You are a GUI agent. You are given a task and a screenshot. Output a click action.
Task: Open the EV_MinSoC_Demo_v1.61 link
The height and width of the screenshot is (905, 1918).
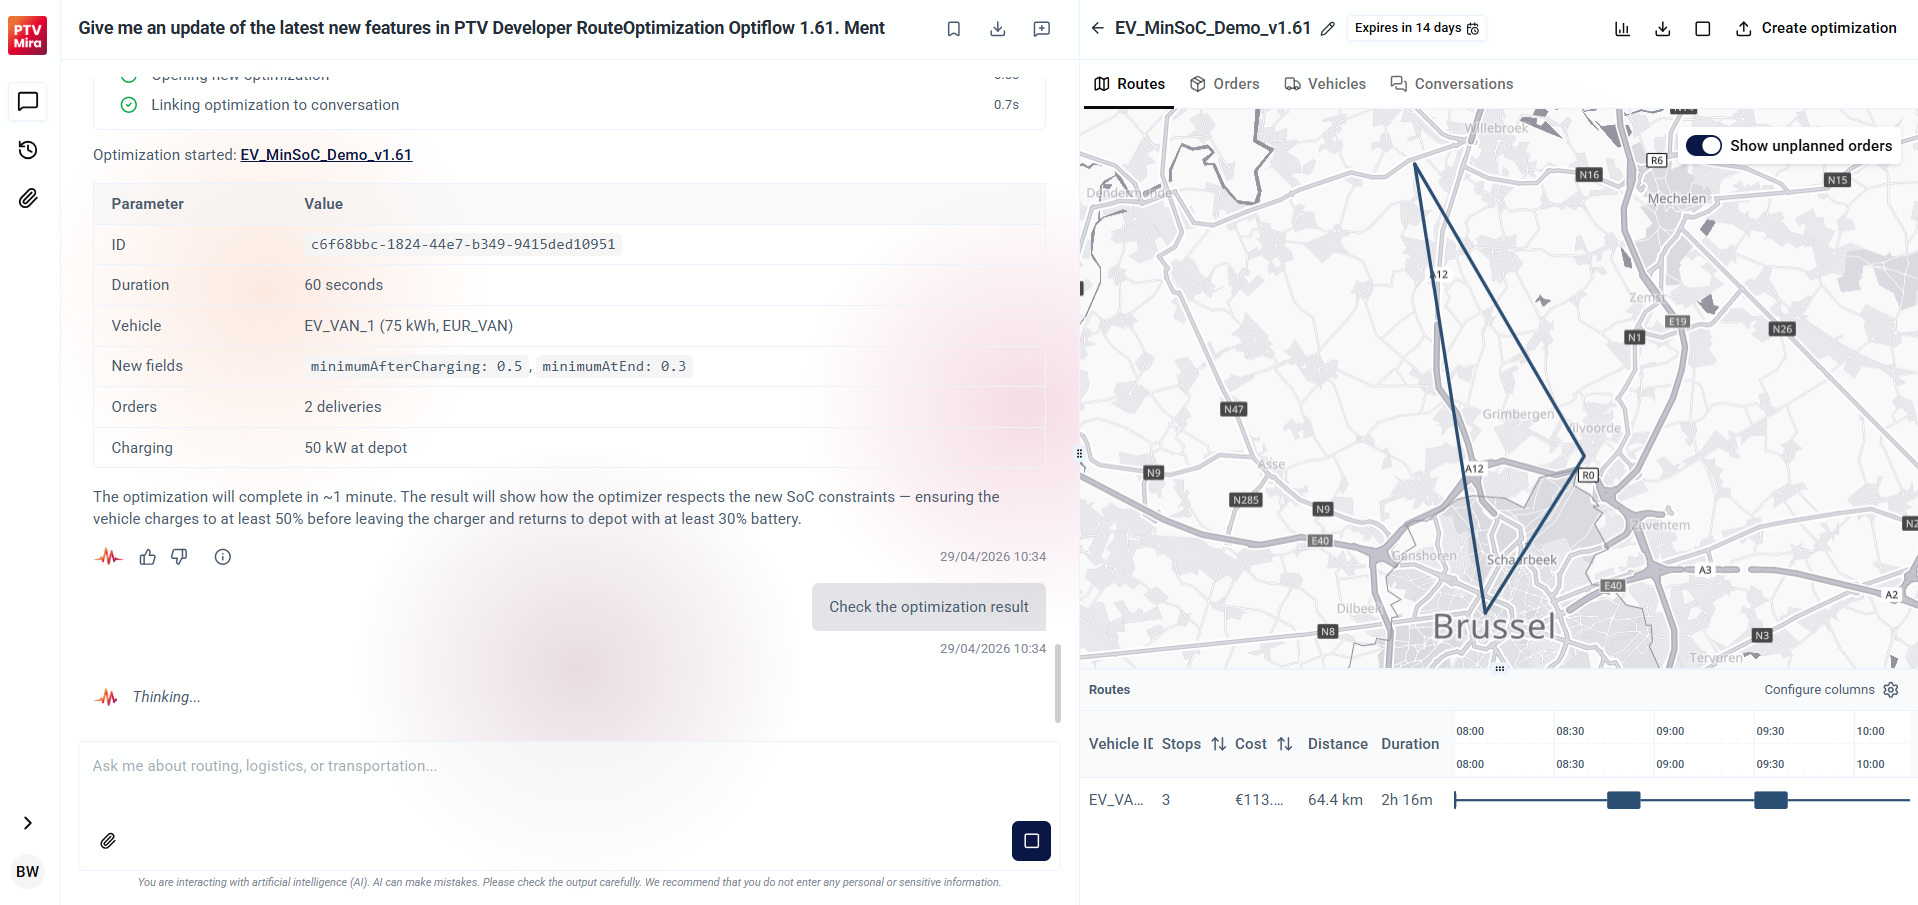coord(326,155)
